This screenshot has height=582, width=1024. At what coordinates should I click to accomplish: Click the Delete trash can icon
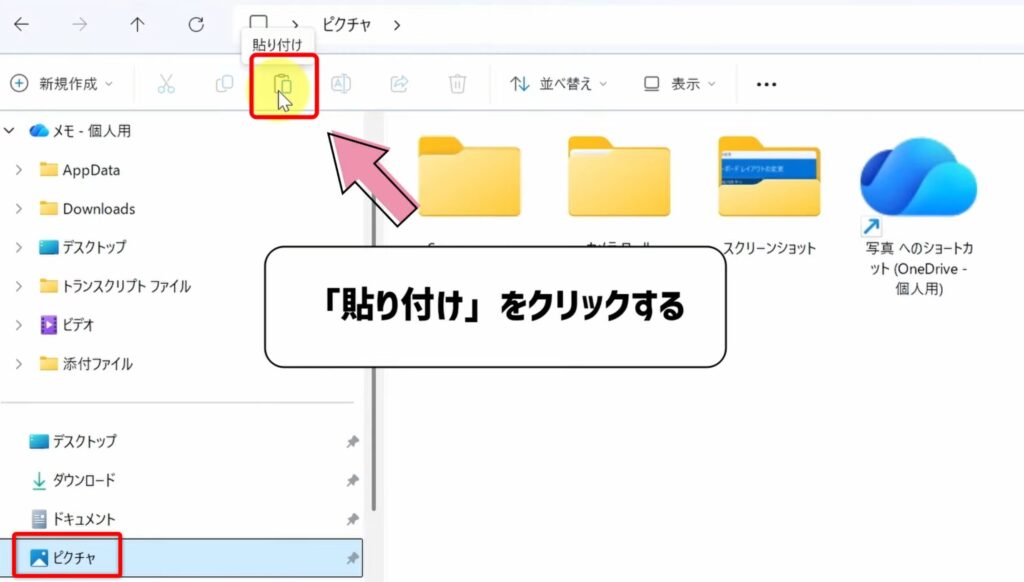click(x=457, y=85)
